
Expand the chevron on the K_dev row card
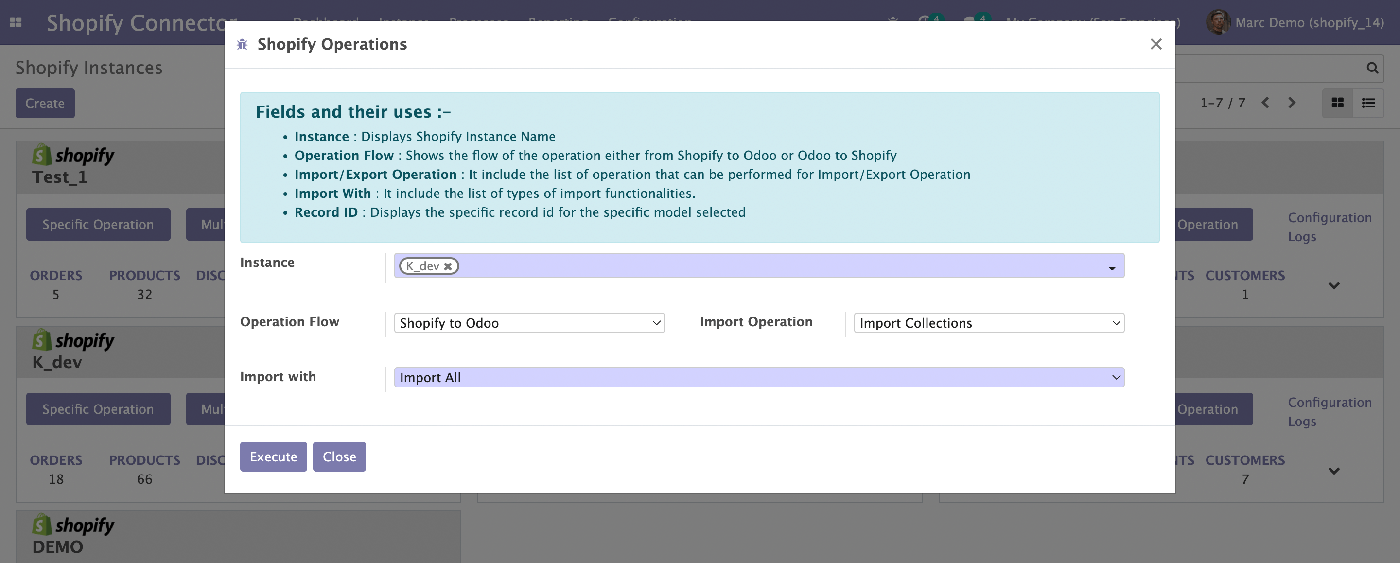pyautogui.click(x=1334, y=471)
